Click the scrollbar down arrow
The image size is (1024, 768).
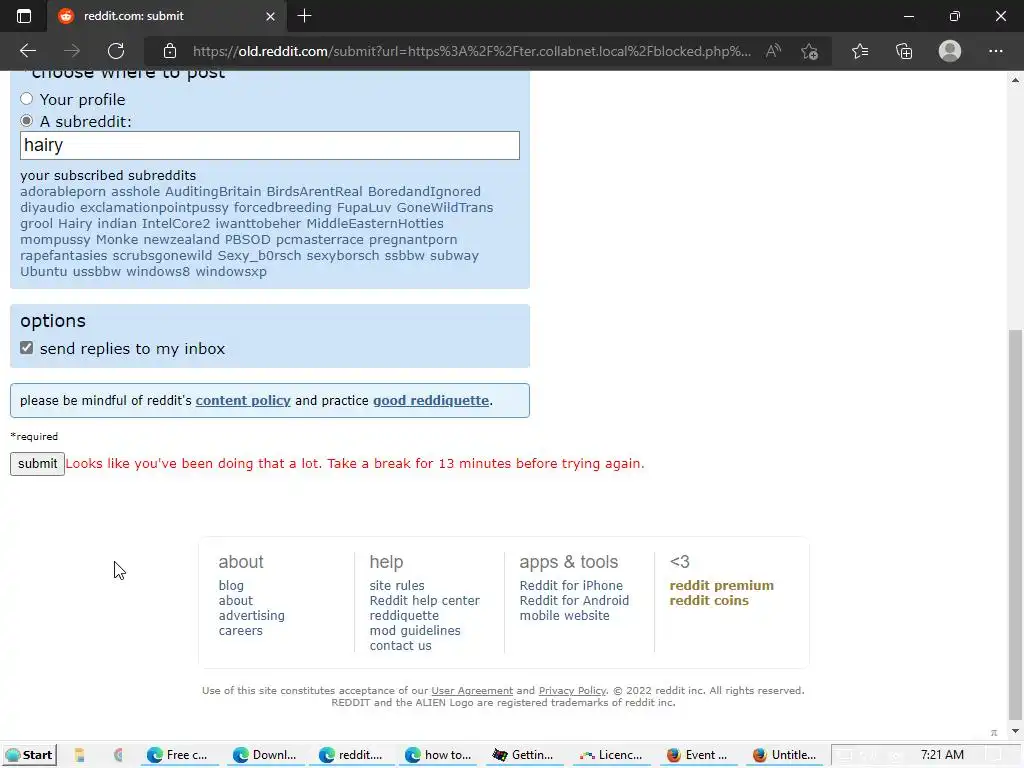click(1015, 731)
